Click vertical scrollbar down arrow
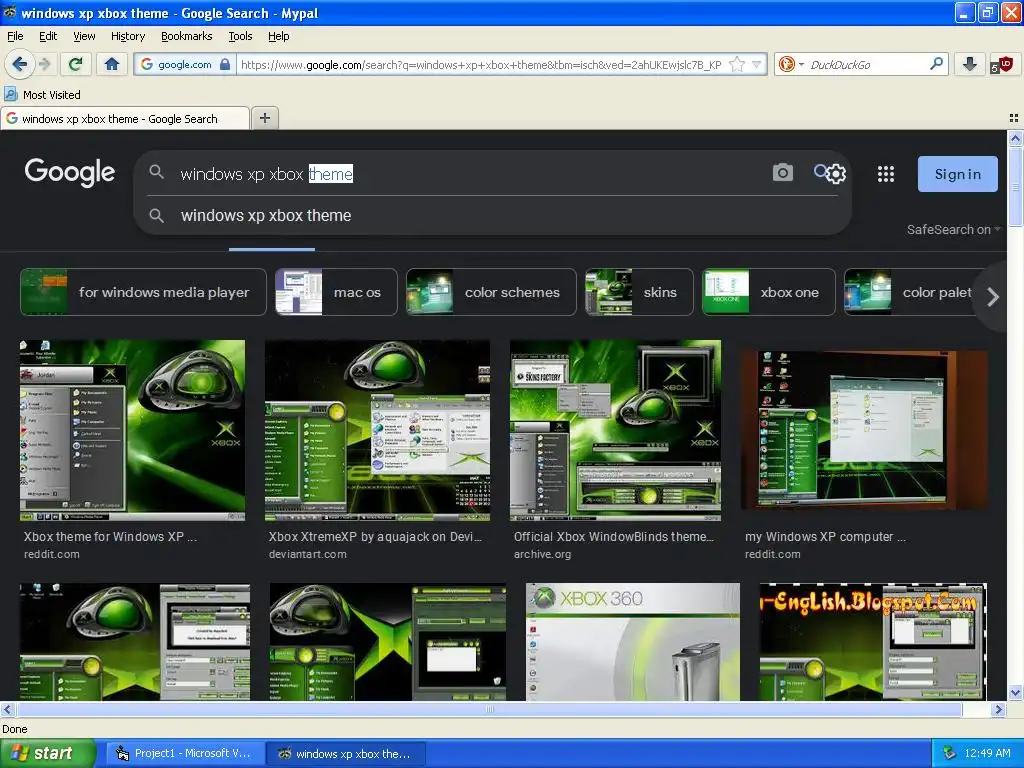1024x768 pixels. [1015, 693]
